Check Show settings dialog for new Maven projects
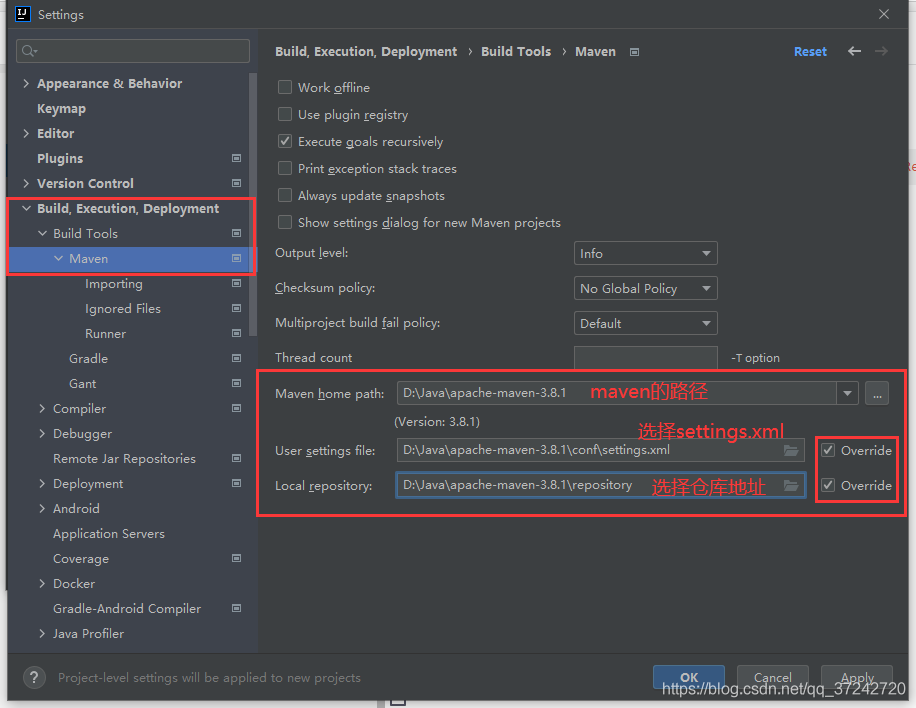Image resolution: width=916 pixels, height=708 pixels. [x=285, y=222]
